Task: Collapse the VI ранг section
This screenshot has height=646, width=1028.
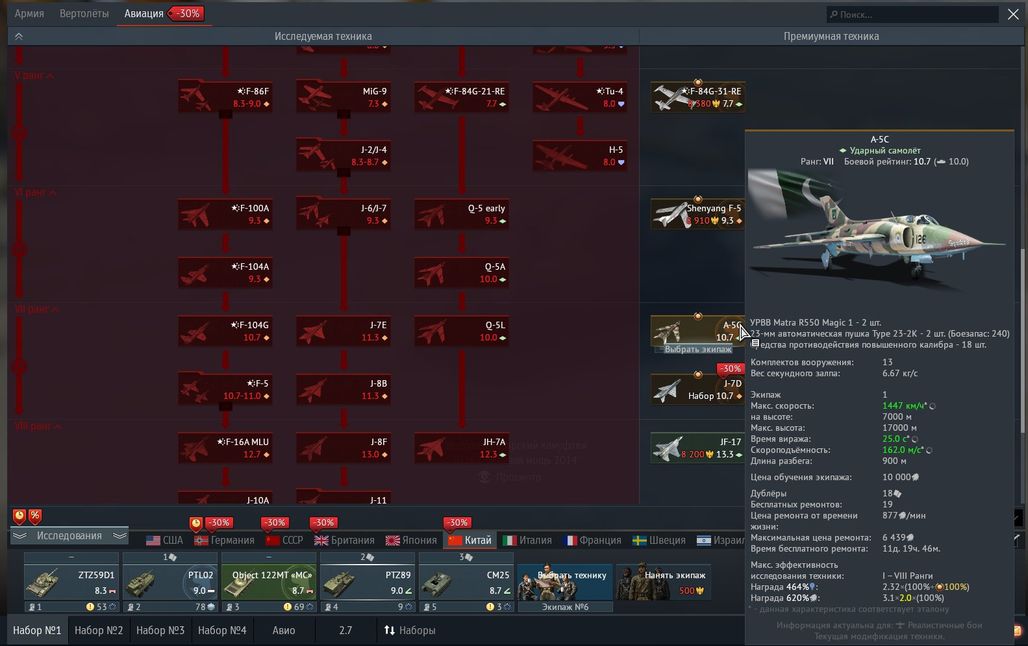Action: pos(35,192)
